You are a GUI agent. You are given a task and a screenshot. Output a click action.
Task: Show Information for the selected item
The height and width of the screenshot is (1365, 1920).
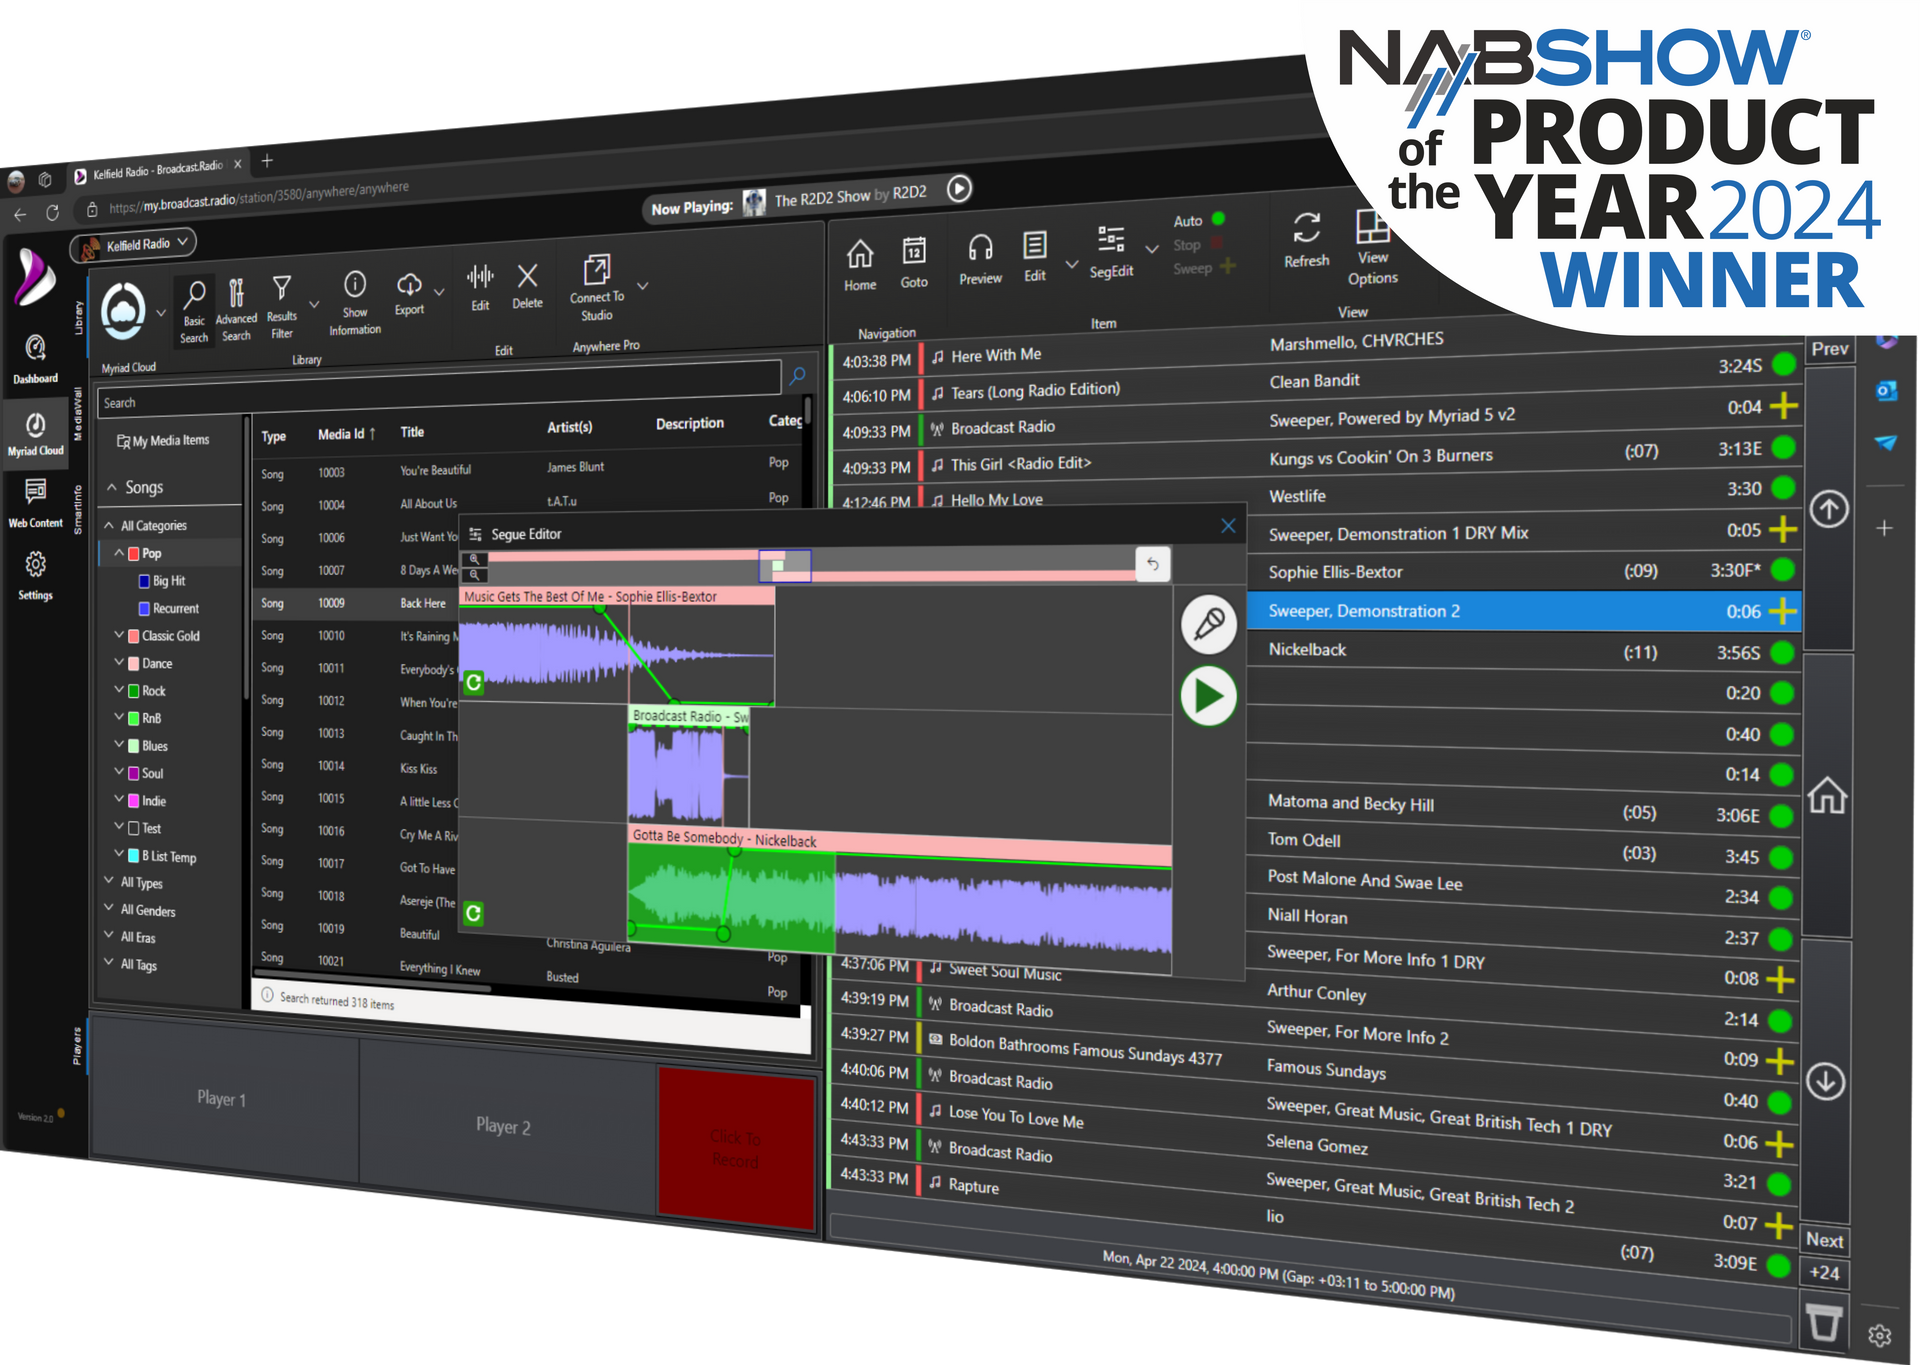click(x=355, y=303)
